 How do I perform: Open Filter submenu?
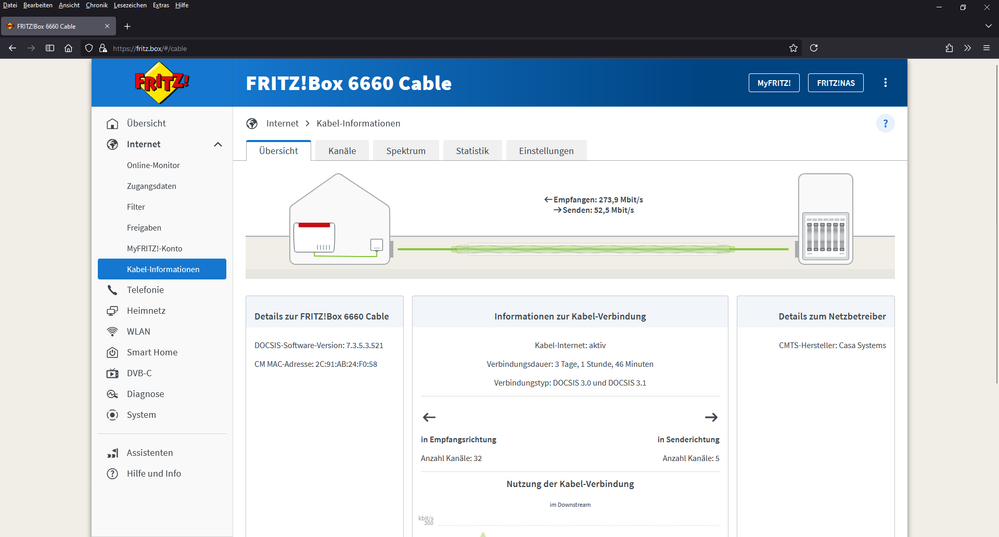136,207
